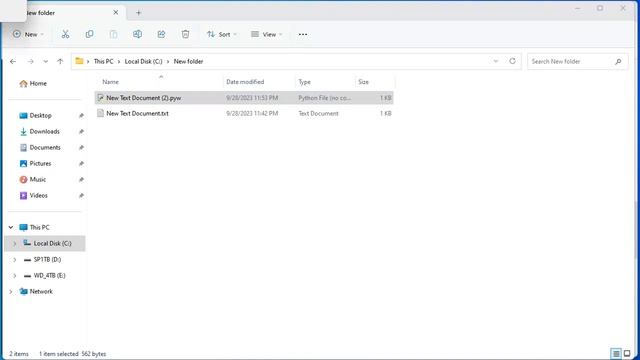640x360 pixels.
Task: Click the Copy icon in toolbar
Action: click(x=89, y=34)
